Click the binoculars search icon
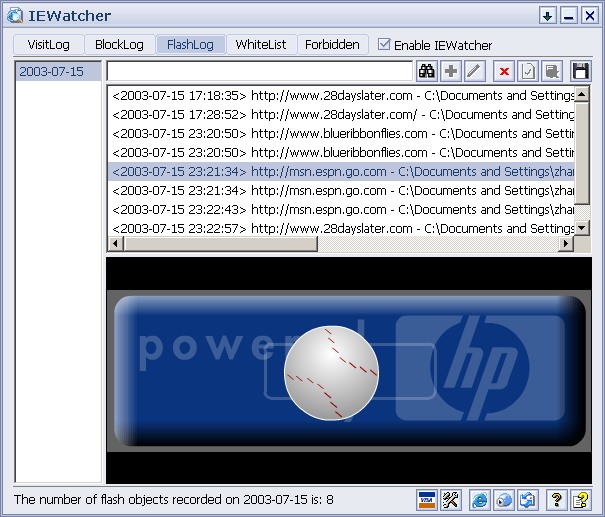 [427, 71]
